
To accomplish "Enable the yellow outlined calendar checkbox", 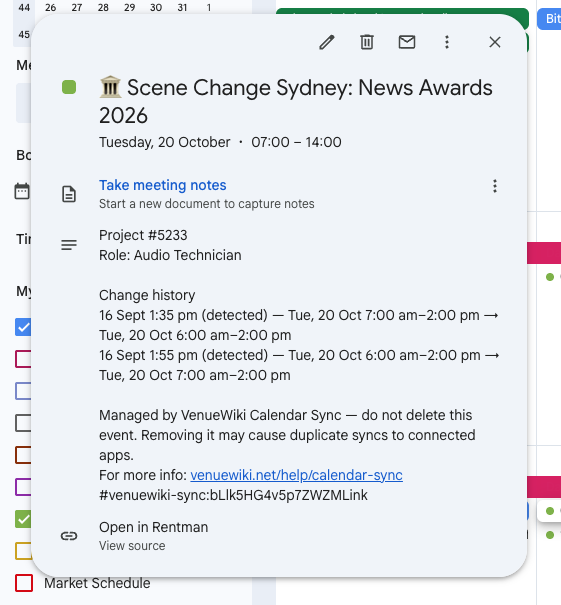I will pos(23,551).
